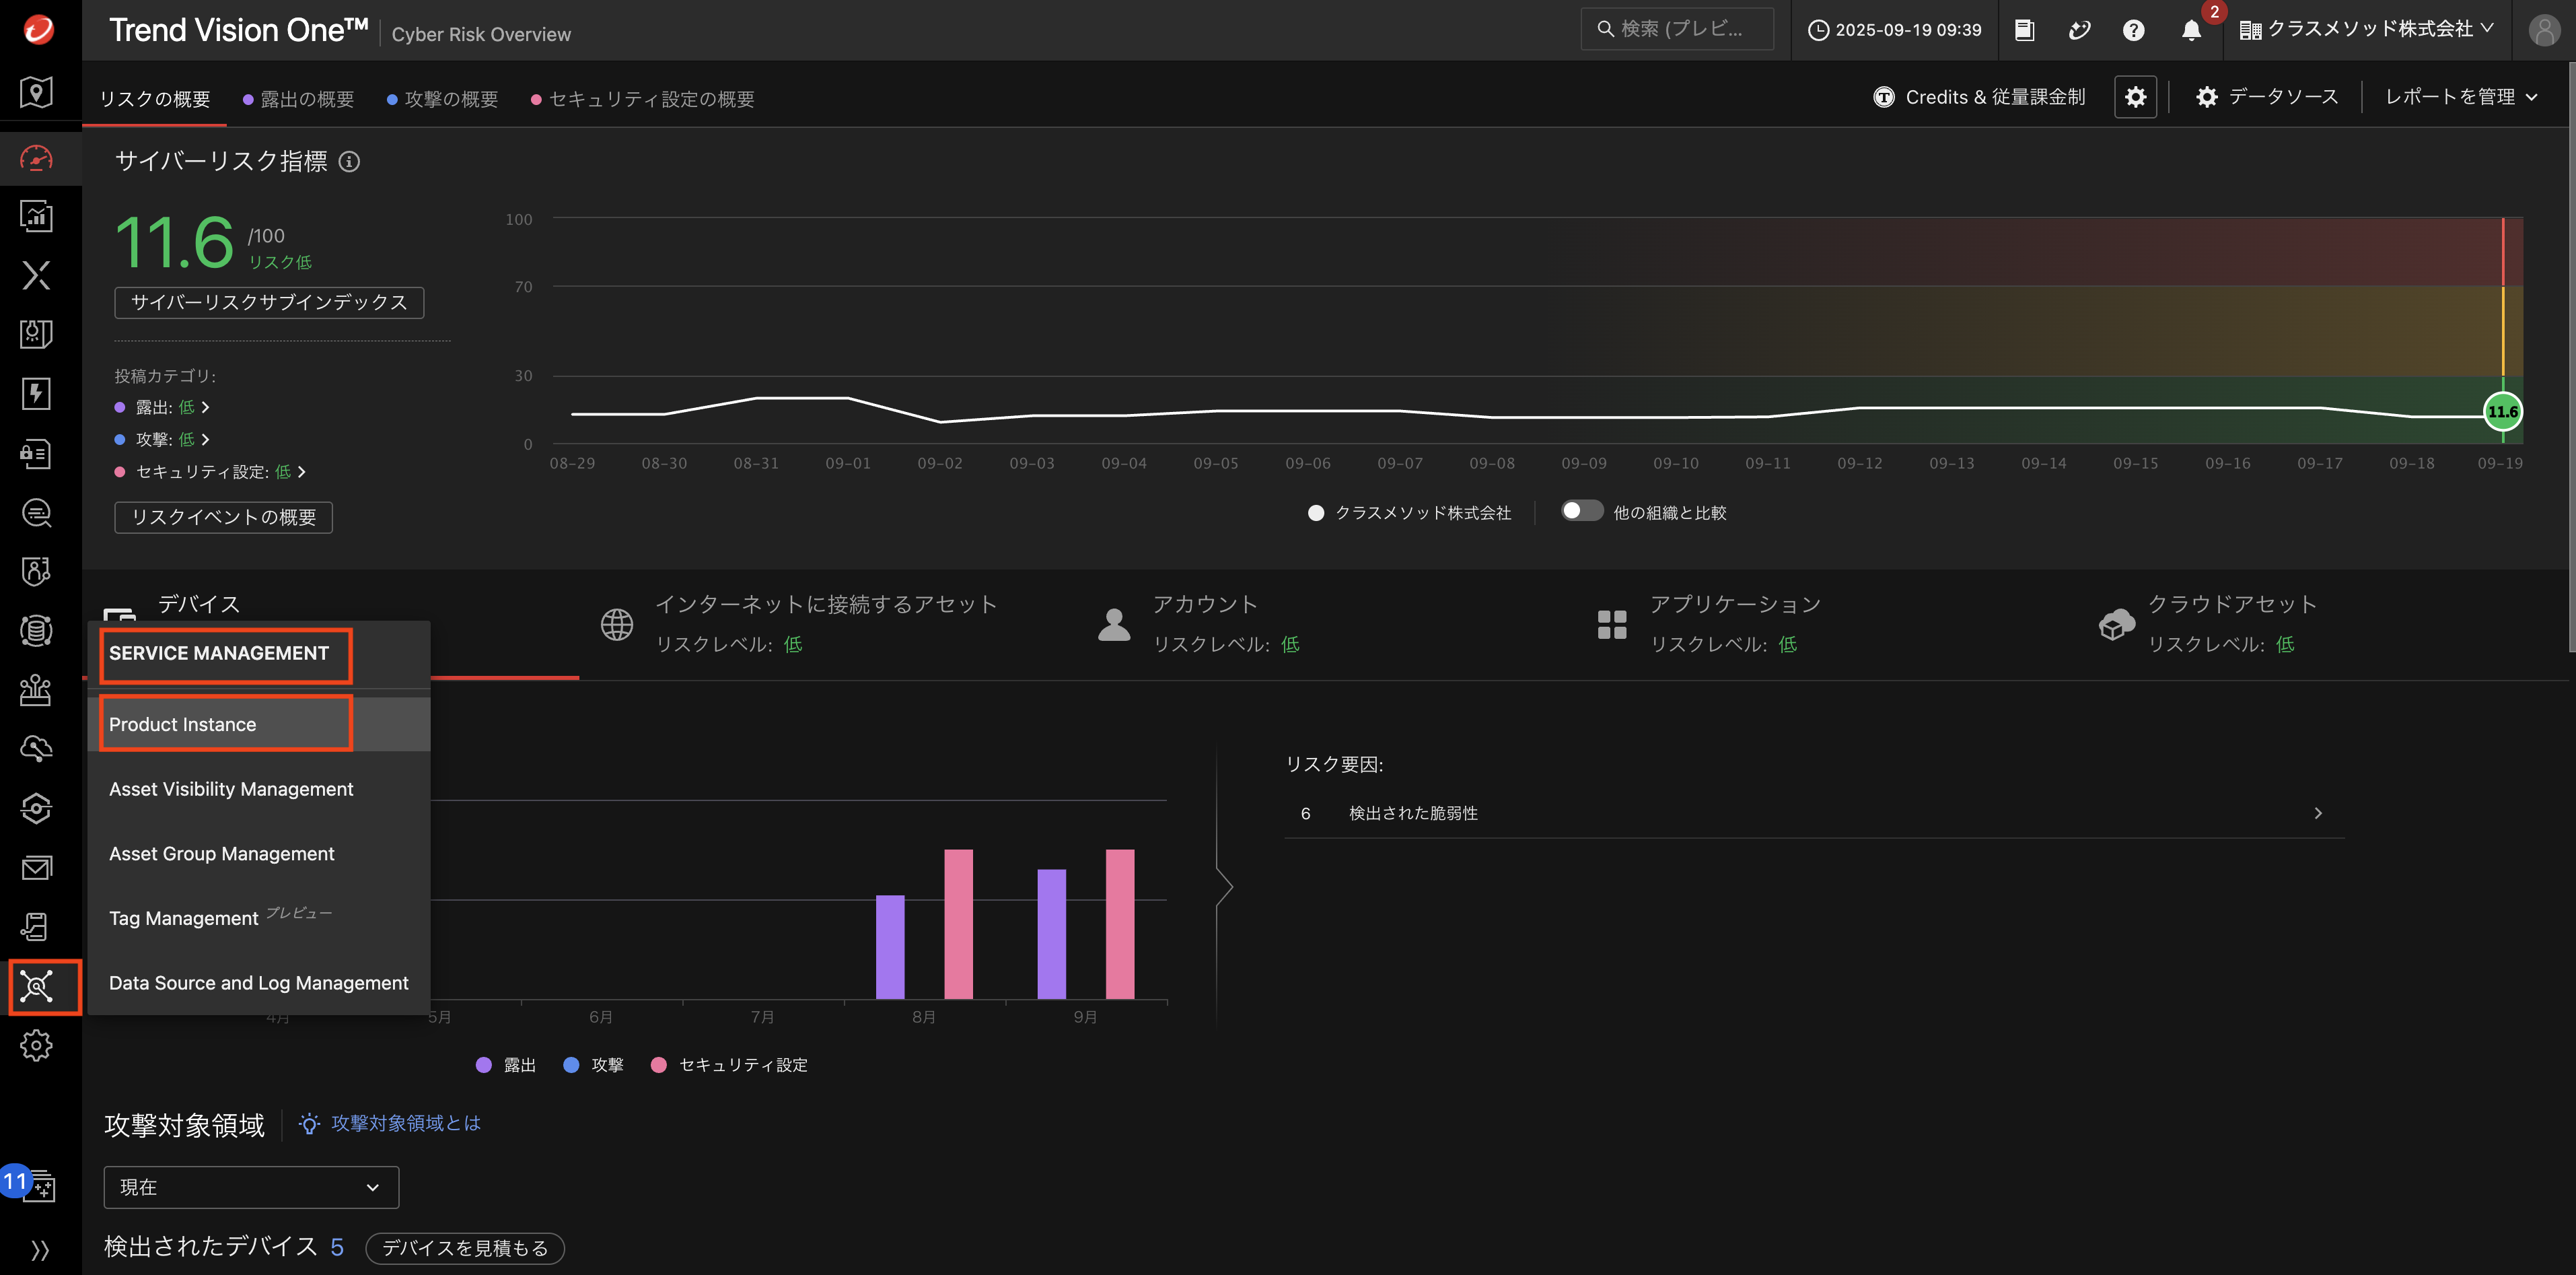Image resolution: width=2576 pixels, height=1275 pixels.
Task: Select the リスクの概要 tab
Action: pyautogui.click(x=155, y=99)
